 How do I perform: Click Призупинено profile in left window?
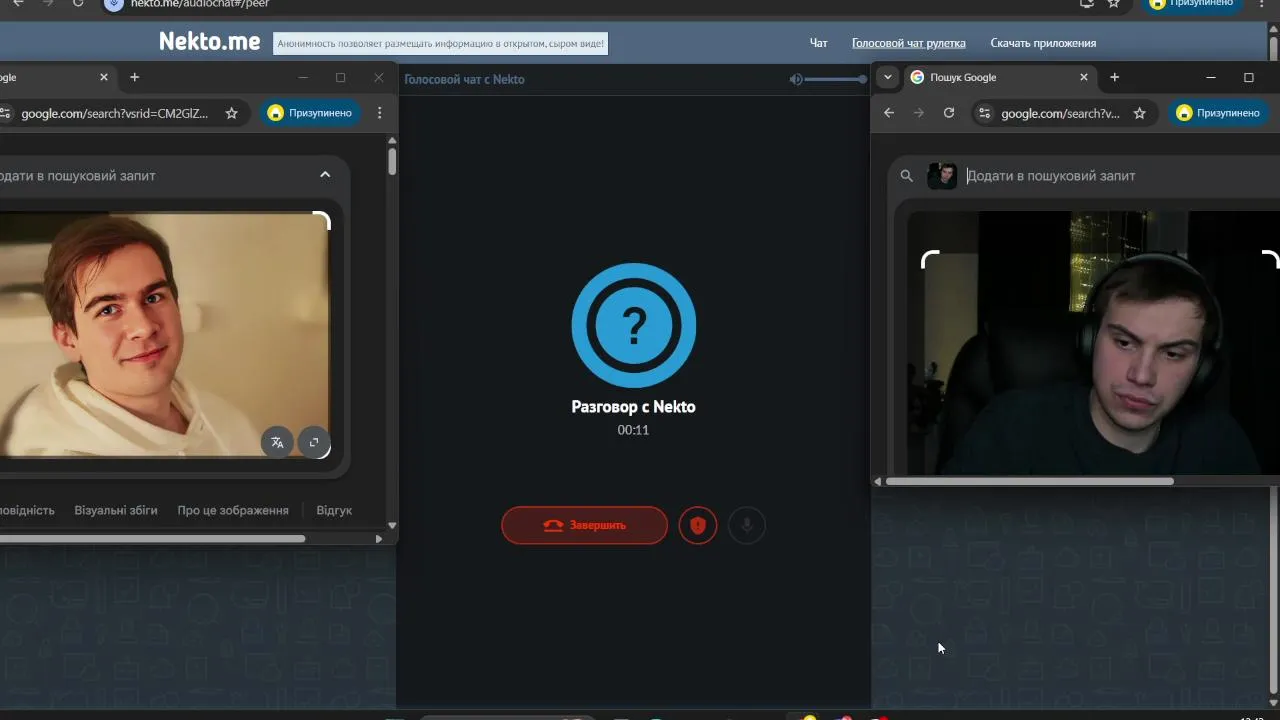click(x=310, y=113)
